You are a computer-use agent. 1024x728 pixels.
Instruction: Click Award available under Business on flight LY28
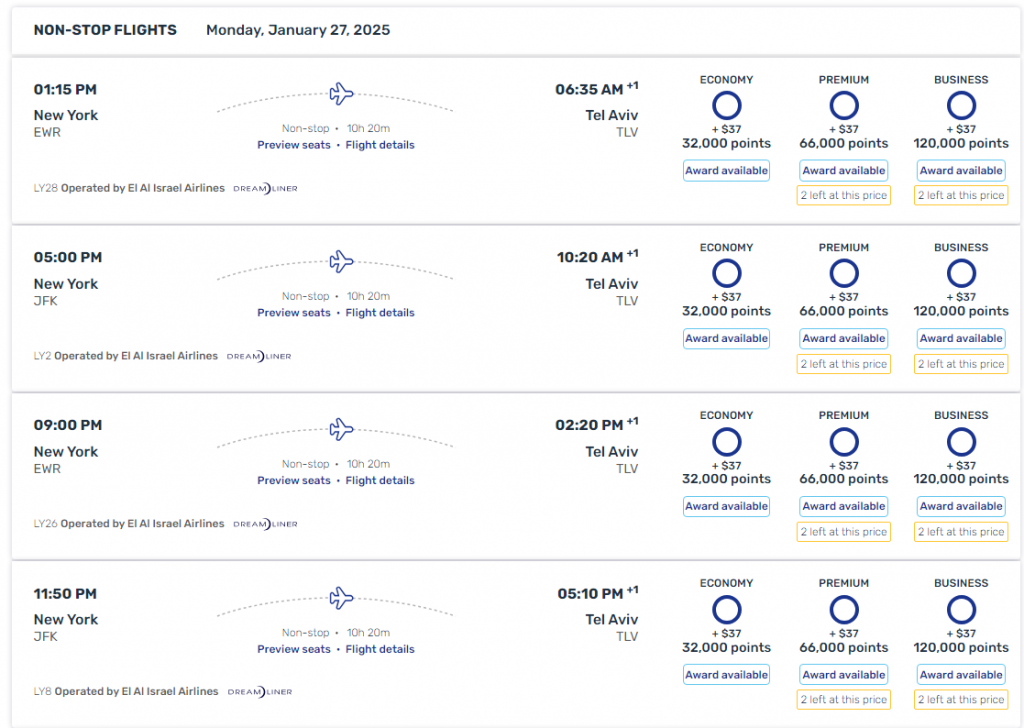pos(961,170)
